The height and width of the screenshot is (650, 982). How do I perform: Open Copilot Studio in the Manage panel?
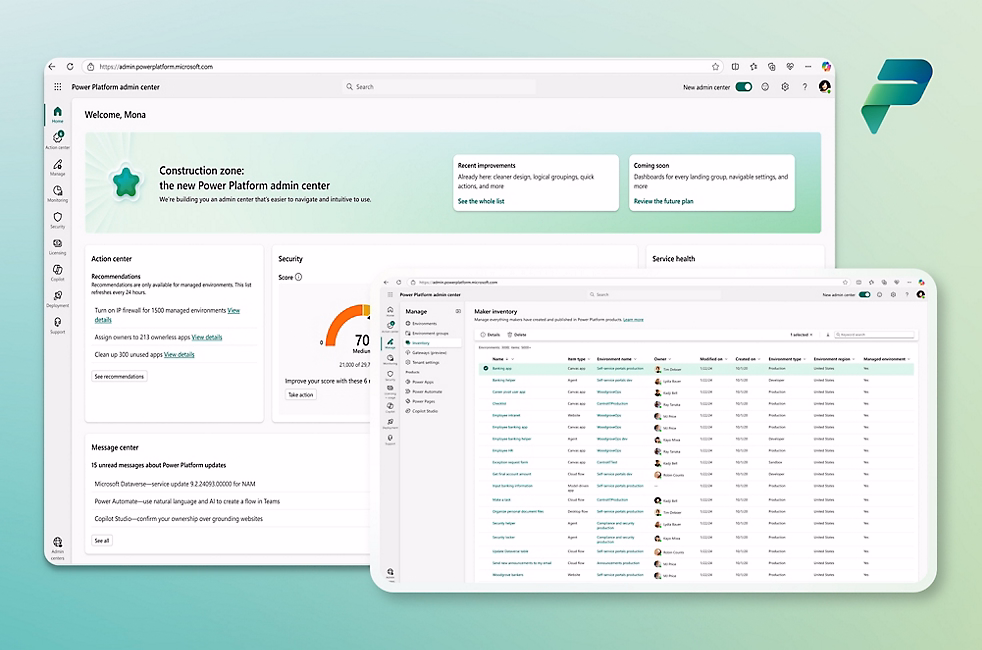click(421, 411)
